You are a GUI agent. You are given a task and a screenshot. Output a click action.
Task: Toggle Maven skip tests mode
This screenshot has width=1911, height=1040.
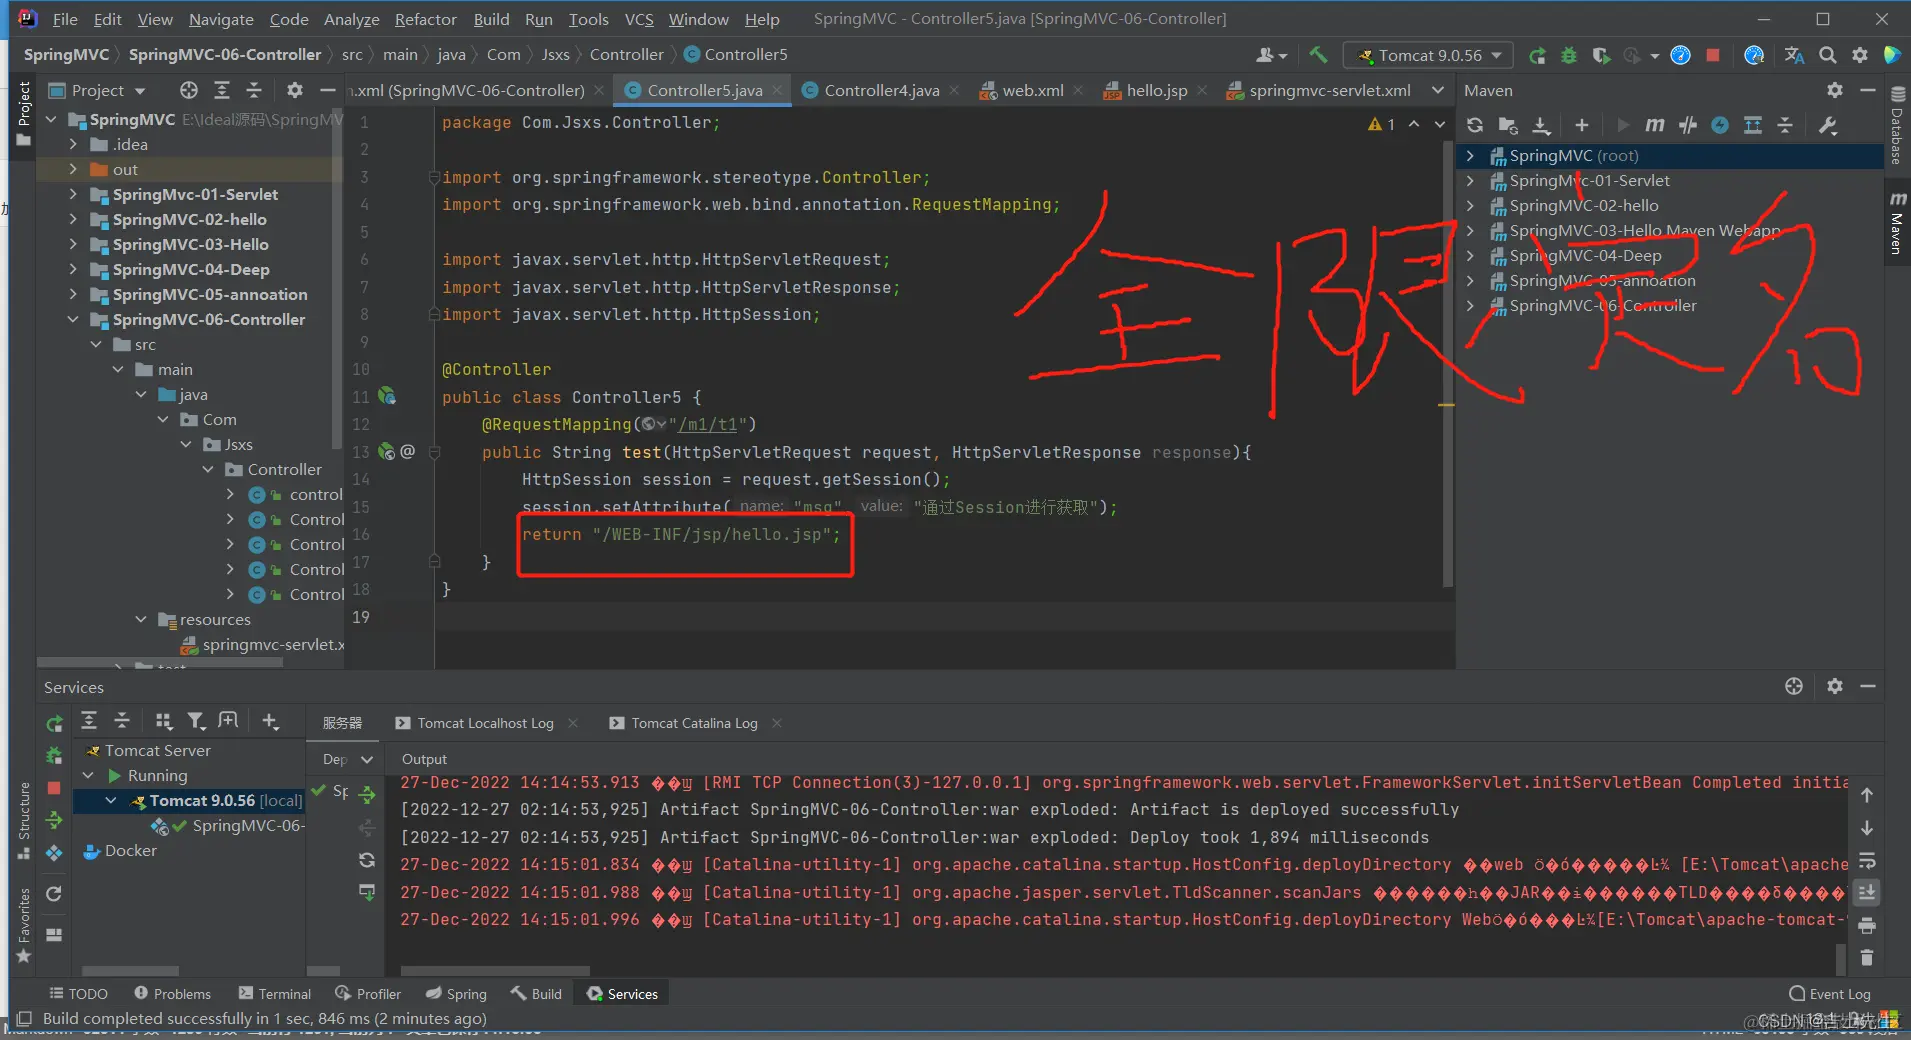(x=1720, y=125)
